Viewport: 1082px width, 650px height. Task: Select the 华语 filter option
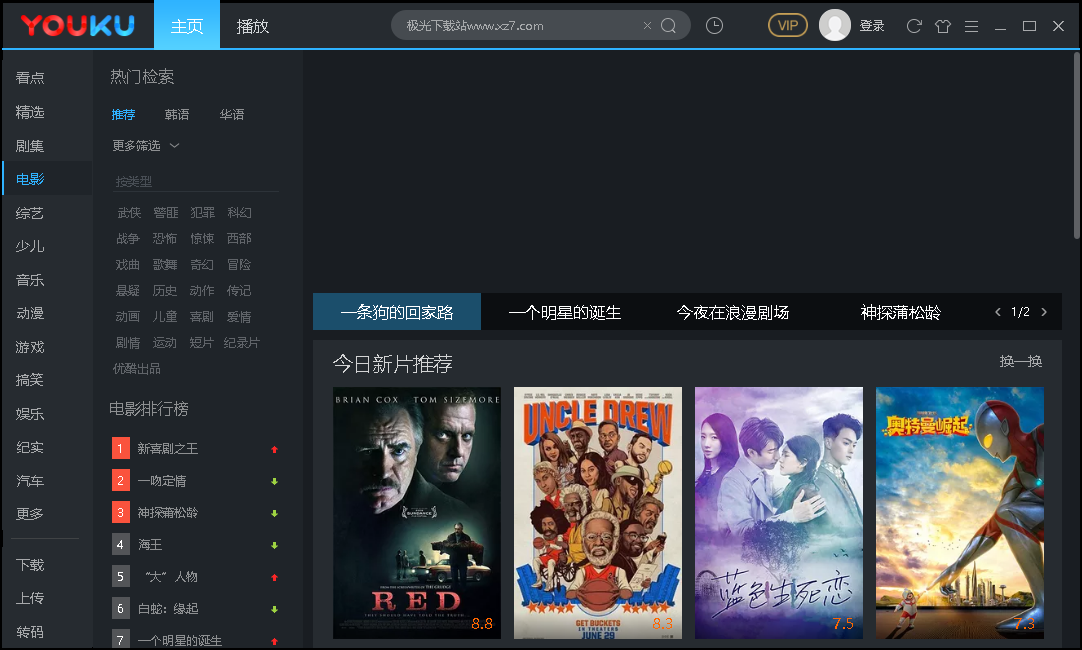232,115
